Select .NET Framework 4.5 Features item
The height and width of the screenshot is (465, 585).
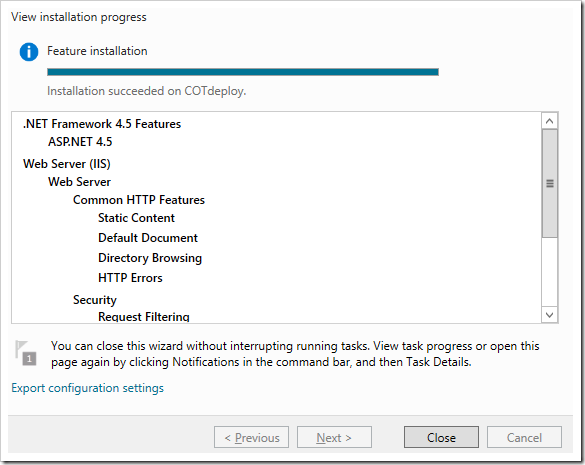[x=102, y=124]
